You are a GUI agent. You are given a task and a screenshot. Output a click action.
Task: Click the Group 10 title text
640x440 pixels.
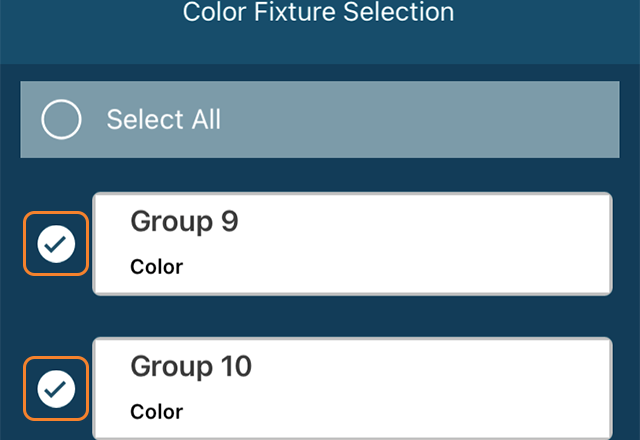pyautogui.click(x=191, y=367)
